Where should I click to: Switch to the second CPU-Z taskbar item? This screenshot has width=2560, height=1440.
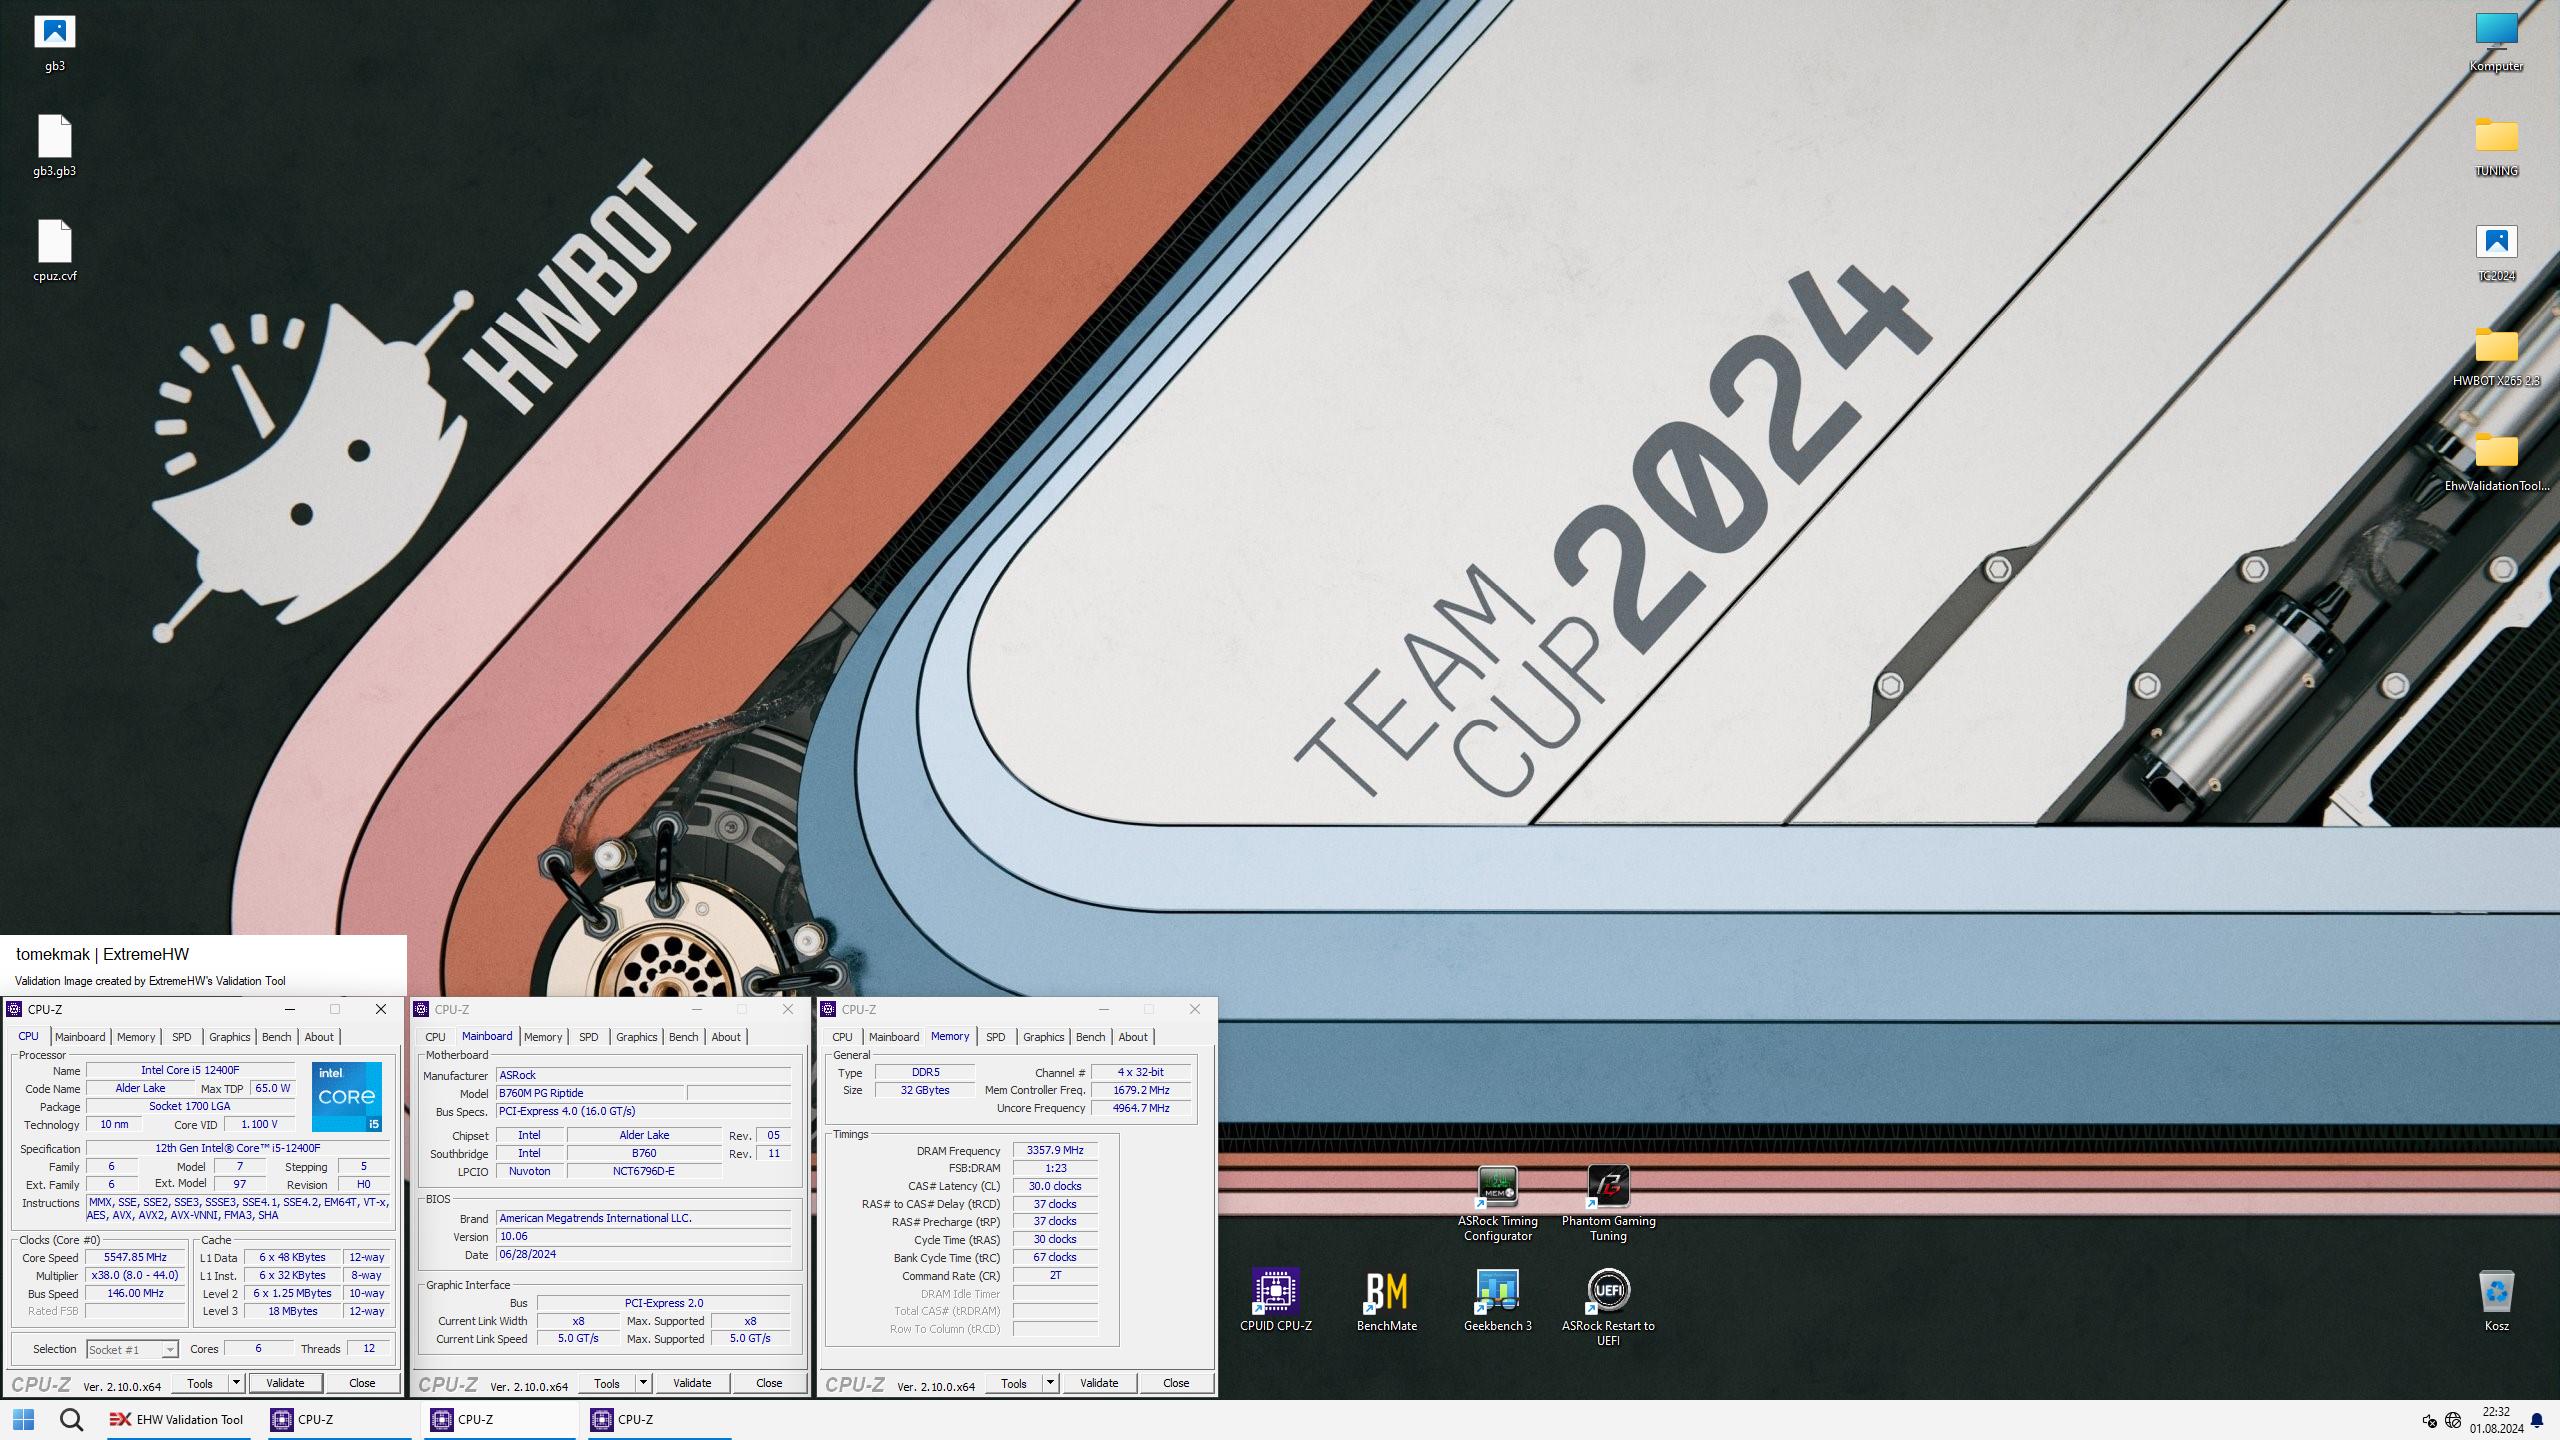point(500,1419)
